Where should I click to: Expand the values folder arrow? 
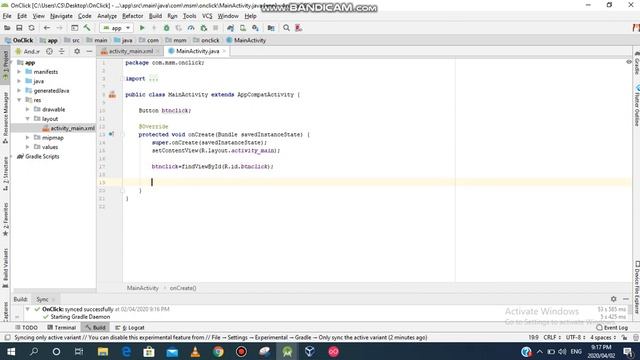point(27,147)
